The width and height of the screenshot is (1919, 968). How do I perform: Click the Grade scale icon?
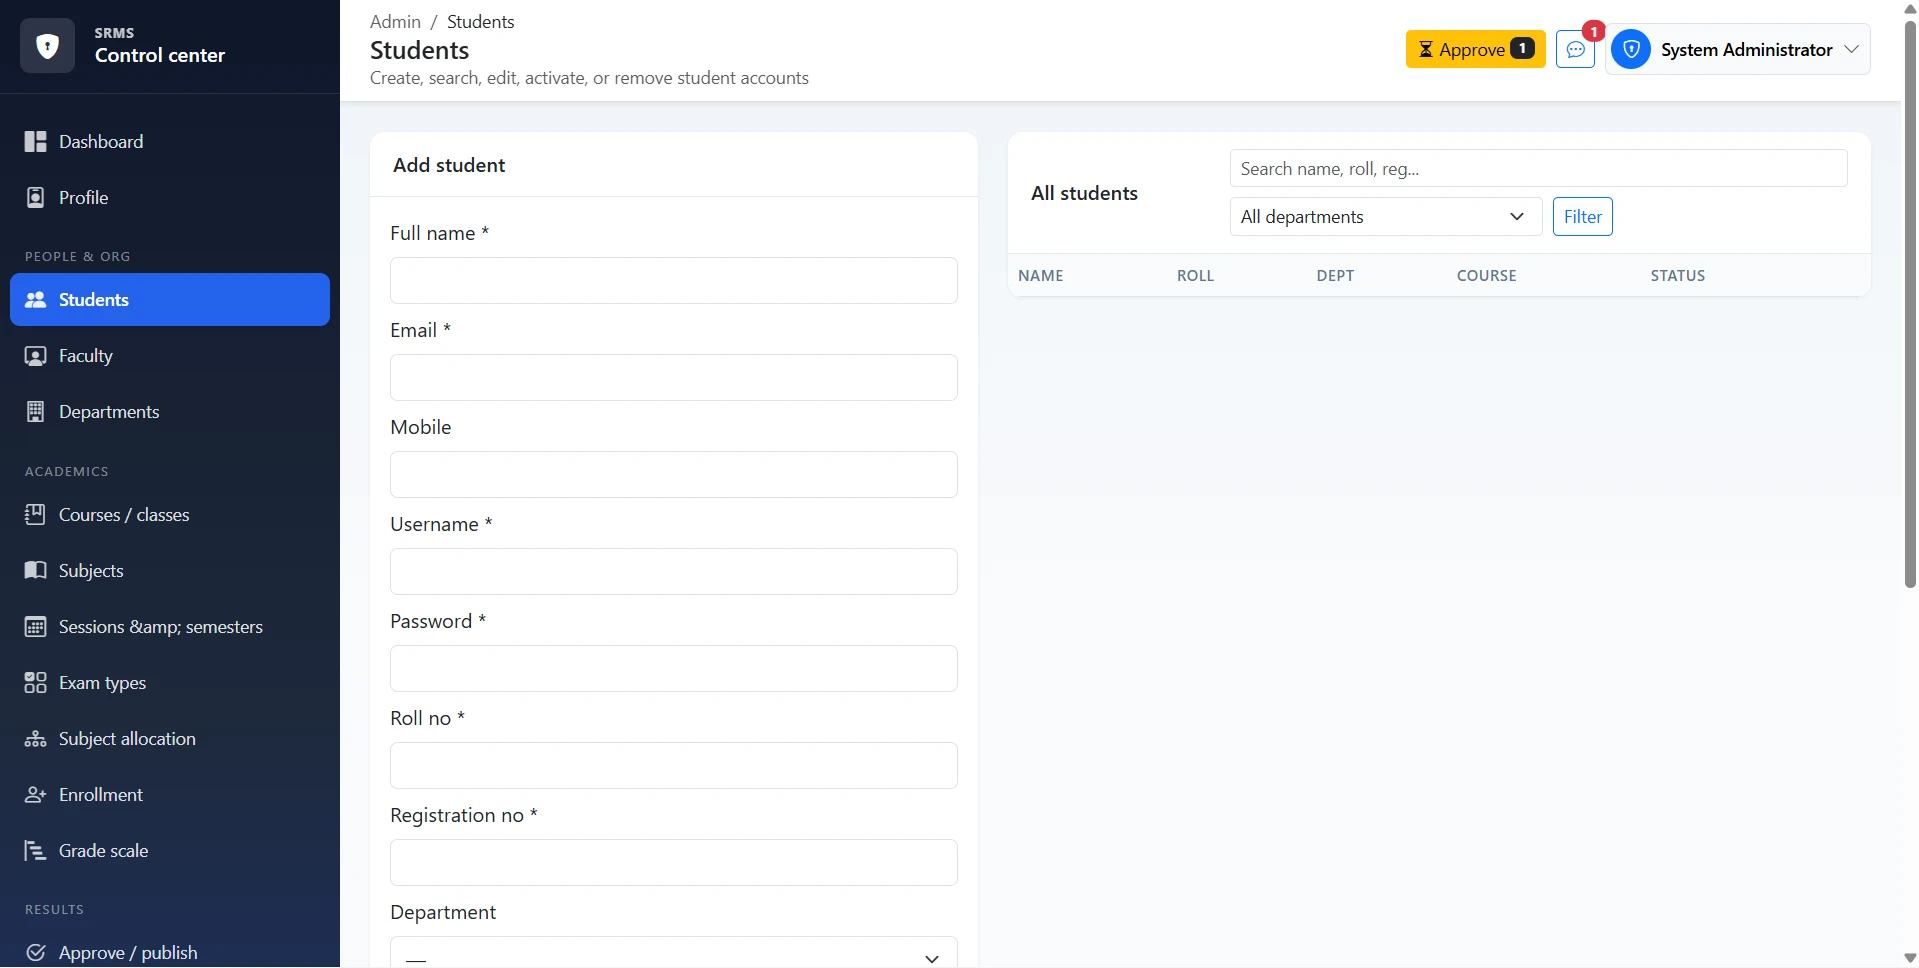(x=36, y=851)
